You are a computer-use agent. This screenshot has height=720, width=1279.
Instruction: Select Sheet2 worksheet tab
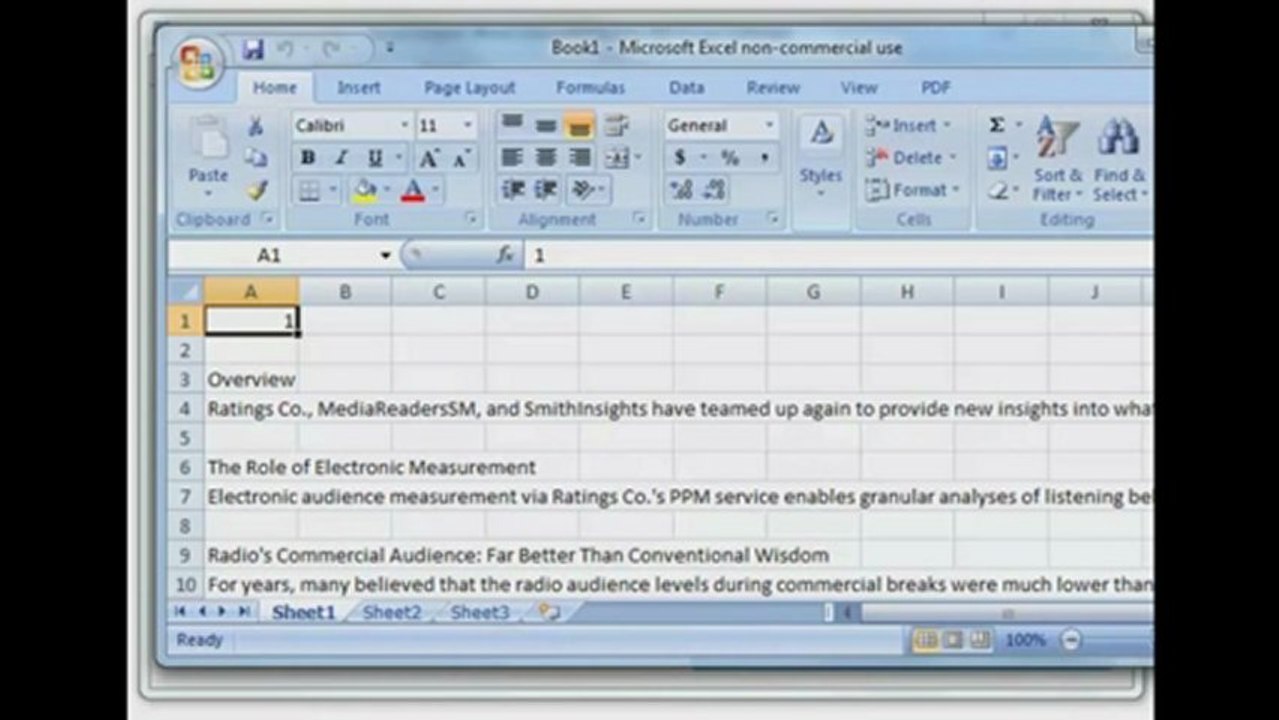[x=391, y=613]
